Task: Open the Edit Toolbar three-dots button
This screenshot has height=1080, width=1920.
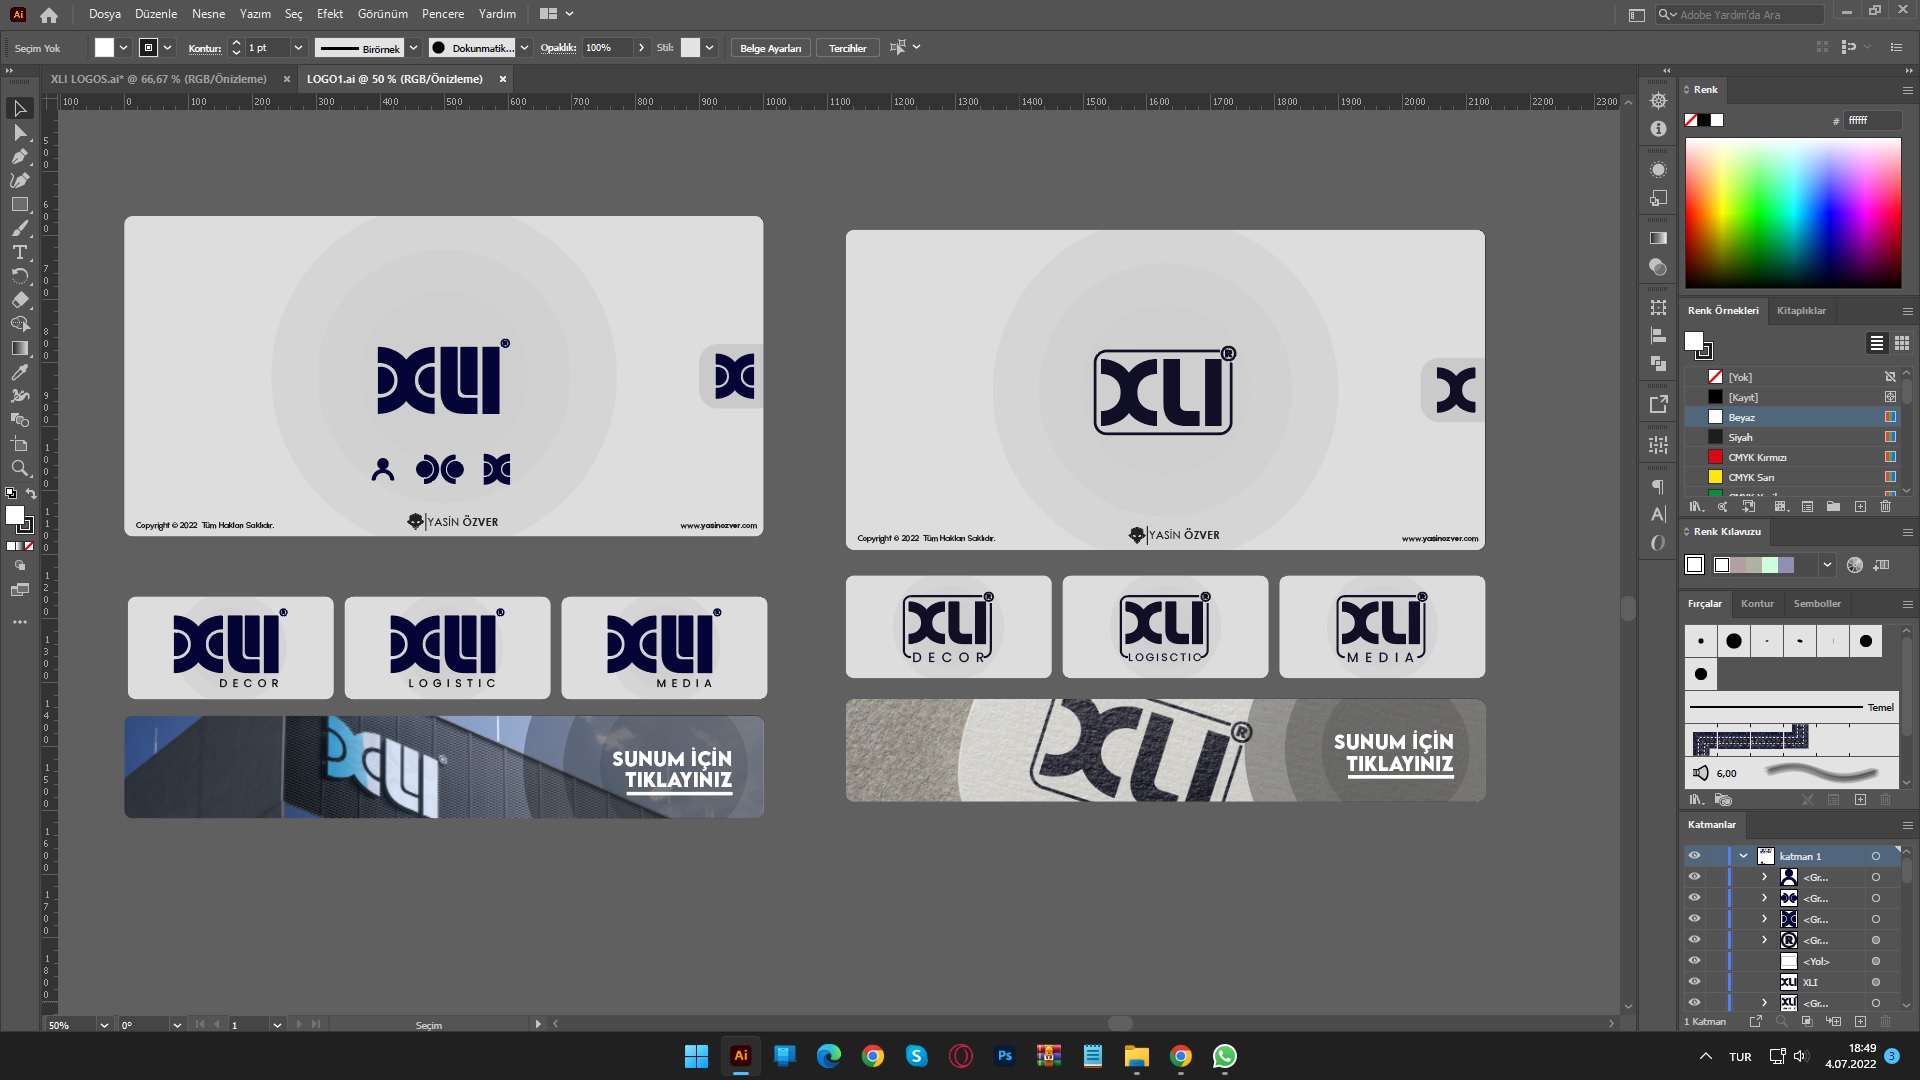Action: click(20, 622)
